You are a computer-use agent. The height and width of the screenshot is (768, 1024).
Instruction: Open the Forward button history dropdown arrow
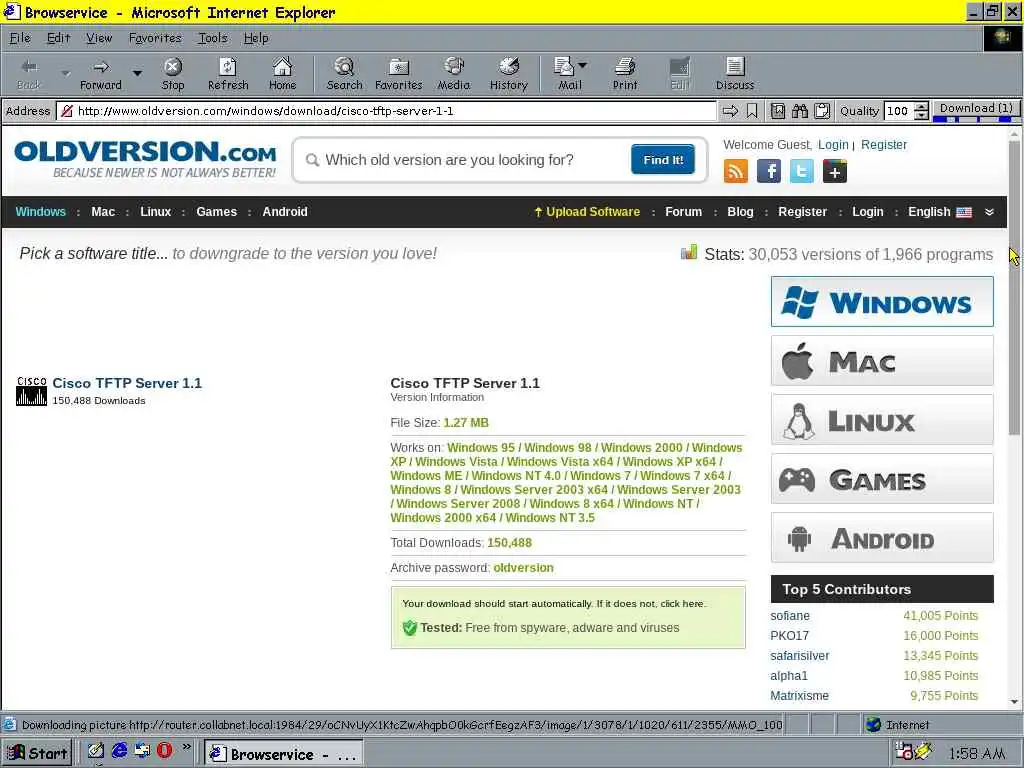pyautogui.click(x=137, y=73)
